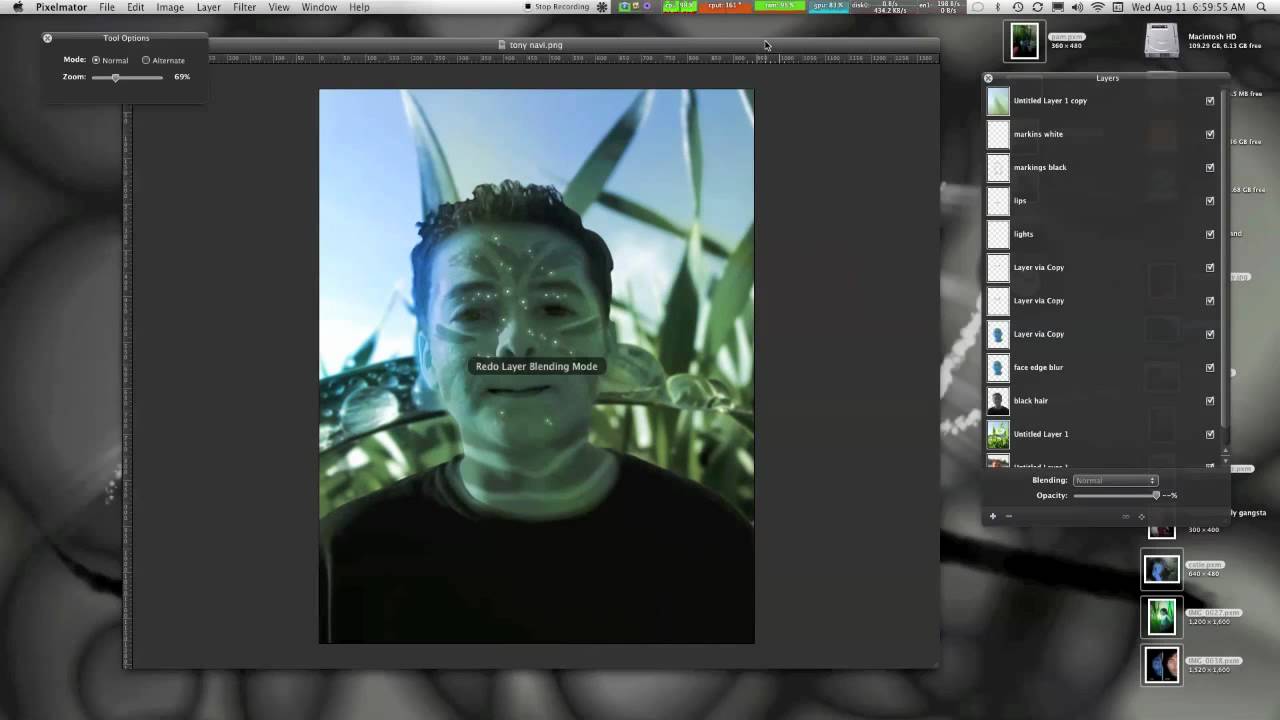This screenshot has height=720, width=1280.
Task: Open the 640 × 480 desktop file thumbnail
Action: click(1162, 569)
